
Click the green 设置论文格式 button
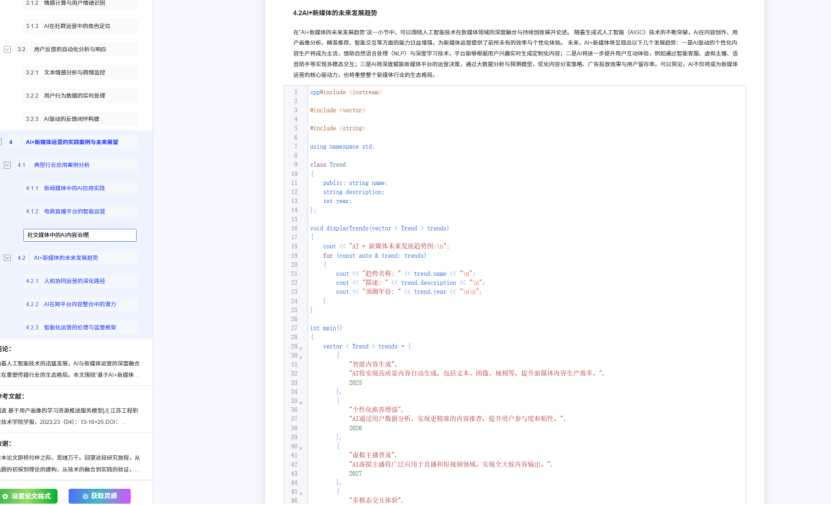[28, 496]
